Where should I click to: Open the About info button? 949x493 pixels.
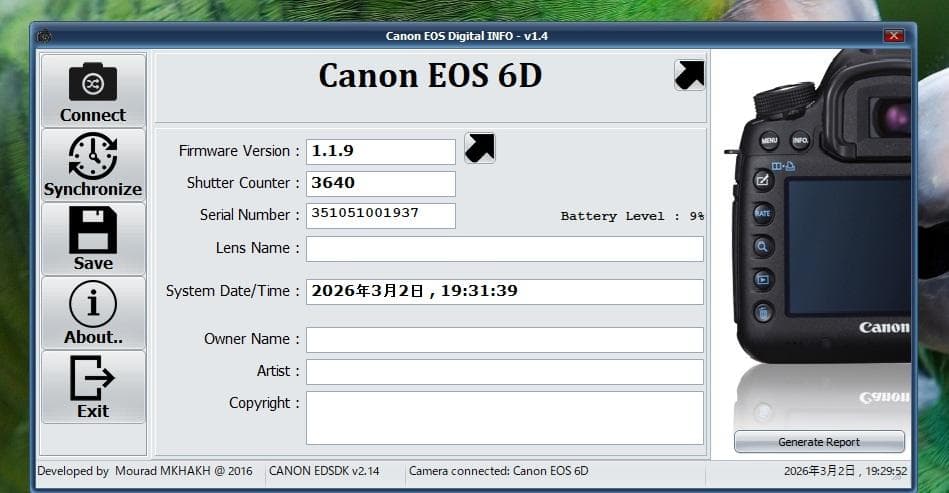[93, 313]
